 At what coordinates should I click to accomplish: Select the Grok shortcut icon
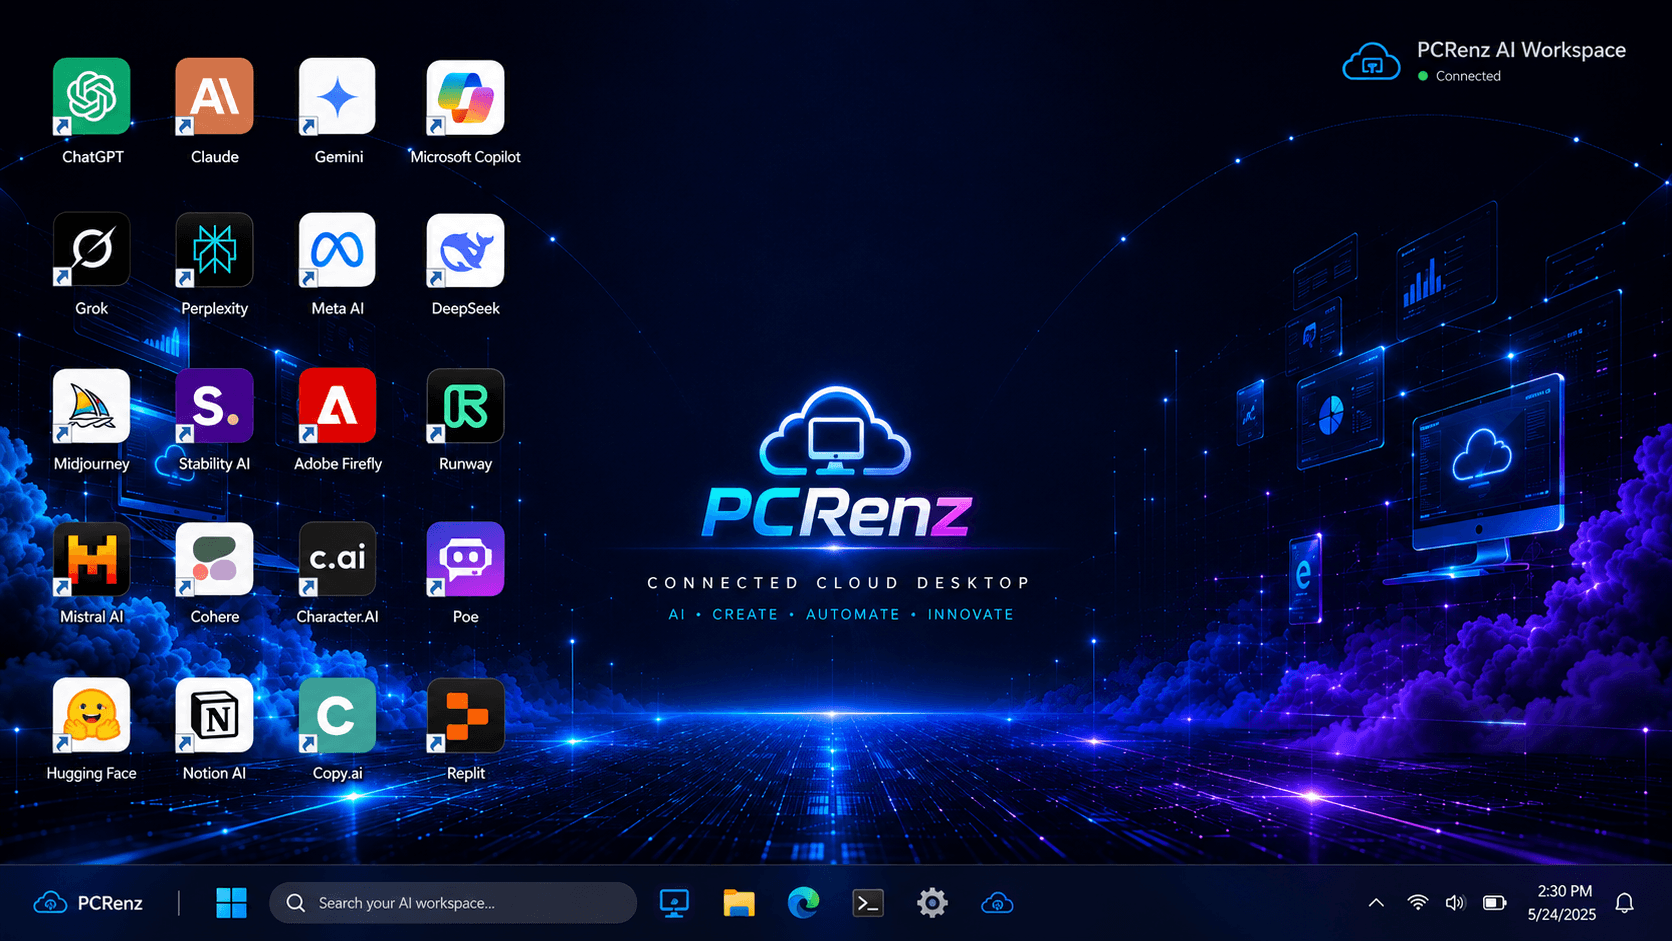pyautogui.click(x=92, y=250)
